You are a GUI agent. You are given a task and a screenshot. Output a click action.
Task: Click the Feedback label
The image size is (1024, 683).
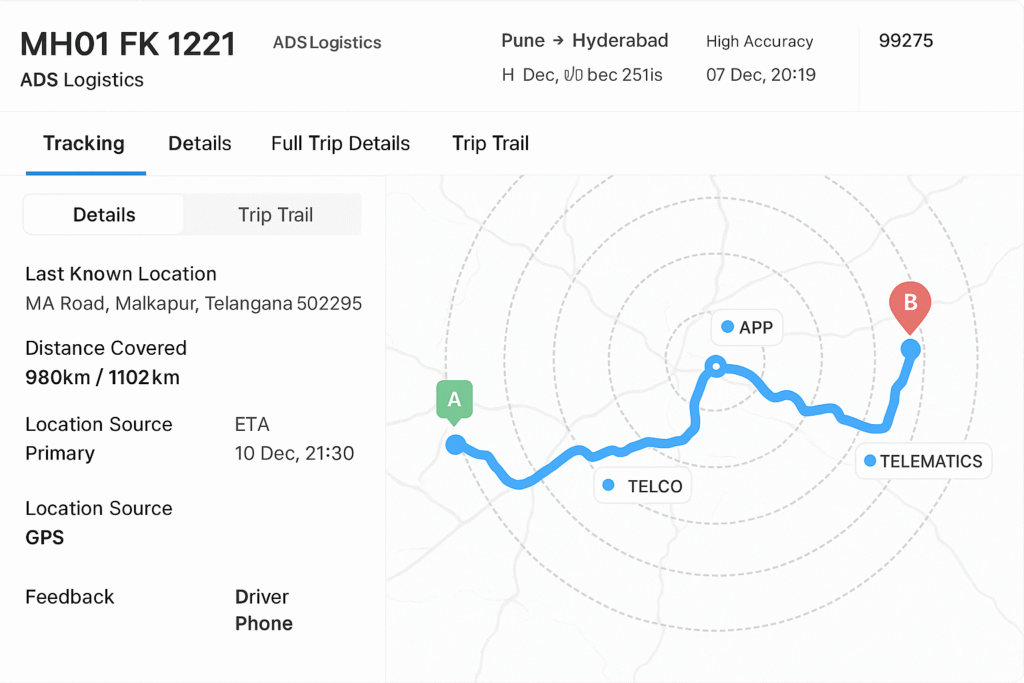coord(70,597)
